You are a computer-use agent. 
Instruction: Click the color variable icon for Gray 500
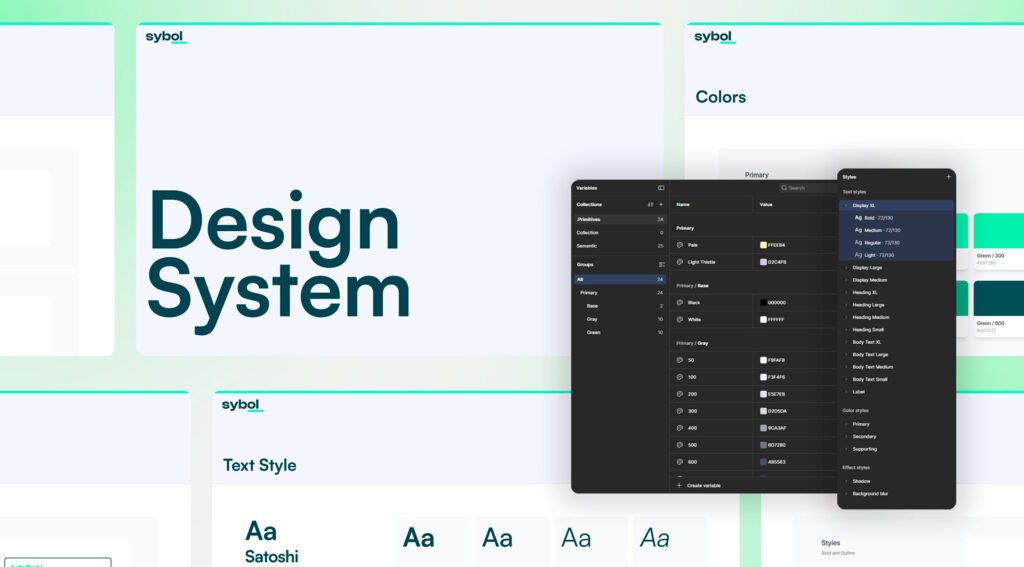(x=680, y=445)
